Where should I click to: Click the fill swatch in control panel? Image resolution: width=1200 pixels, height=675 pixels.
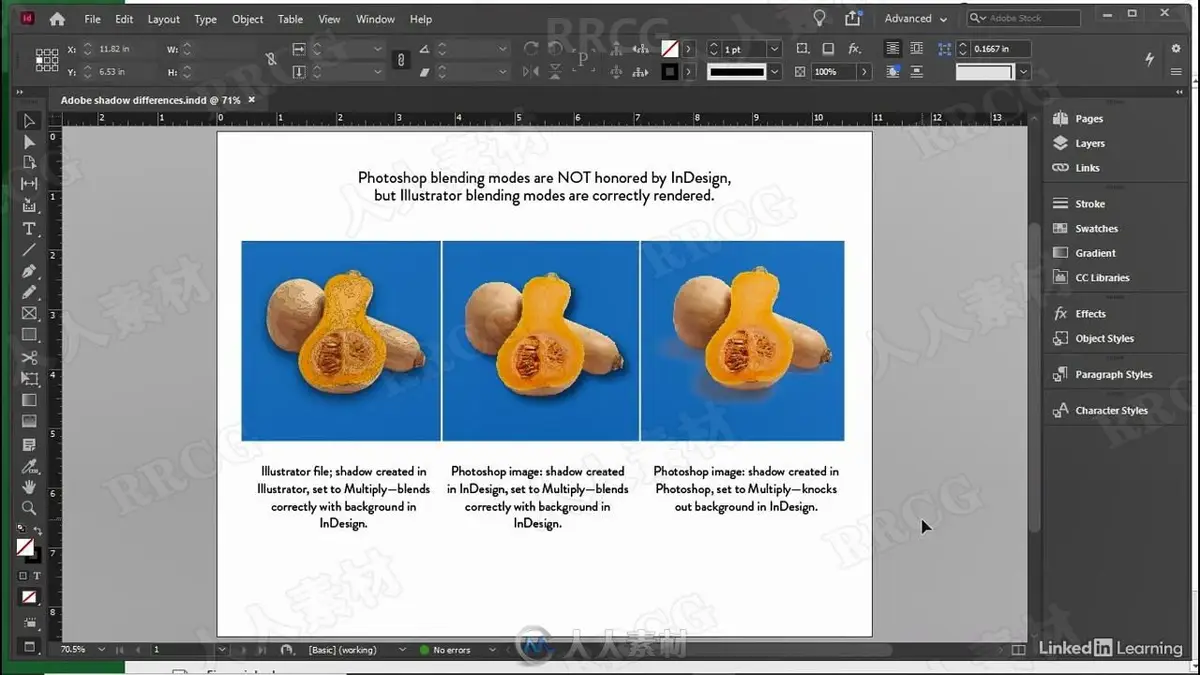pos(669,49)
